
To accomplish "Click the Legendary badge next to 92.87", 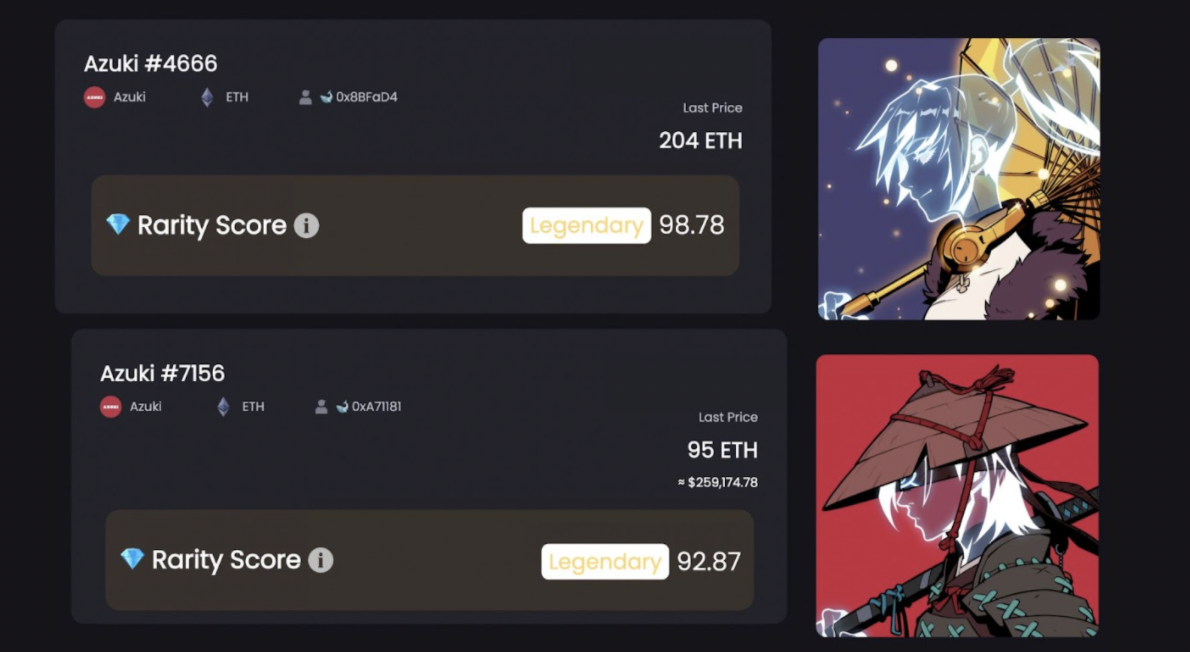I will coord(605,562).
